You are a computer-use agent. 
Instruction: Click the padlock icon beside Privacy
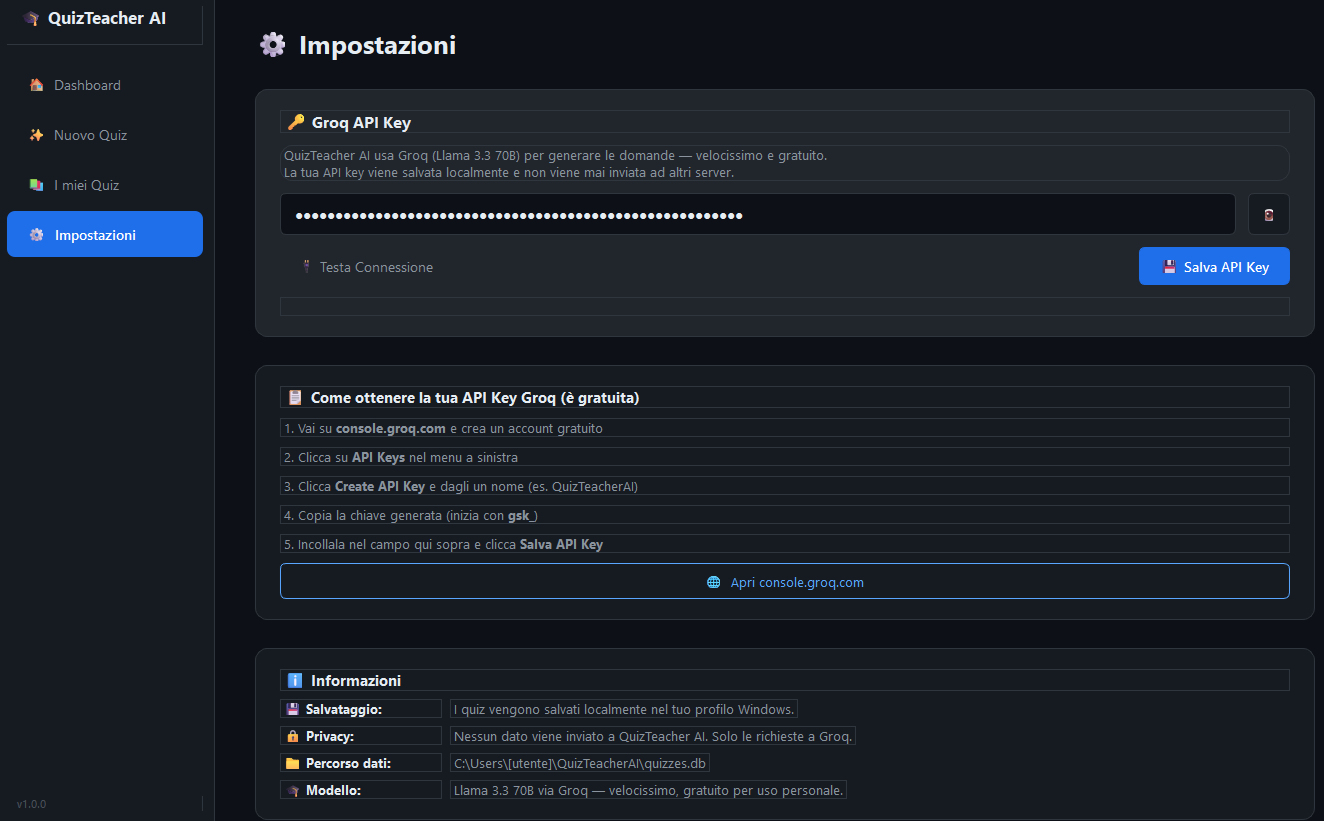point(293,736)
